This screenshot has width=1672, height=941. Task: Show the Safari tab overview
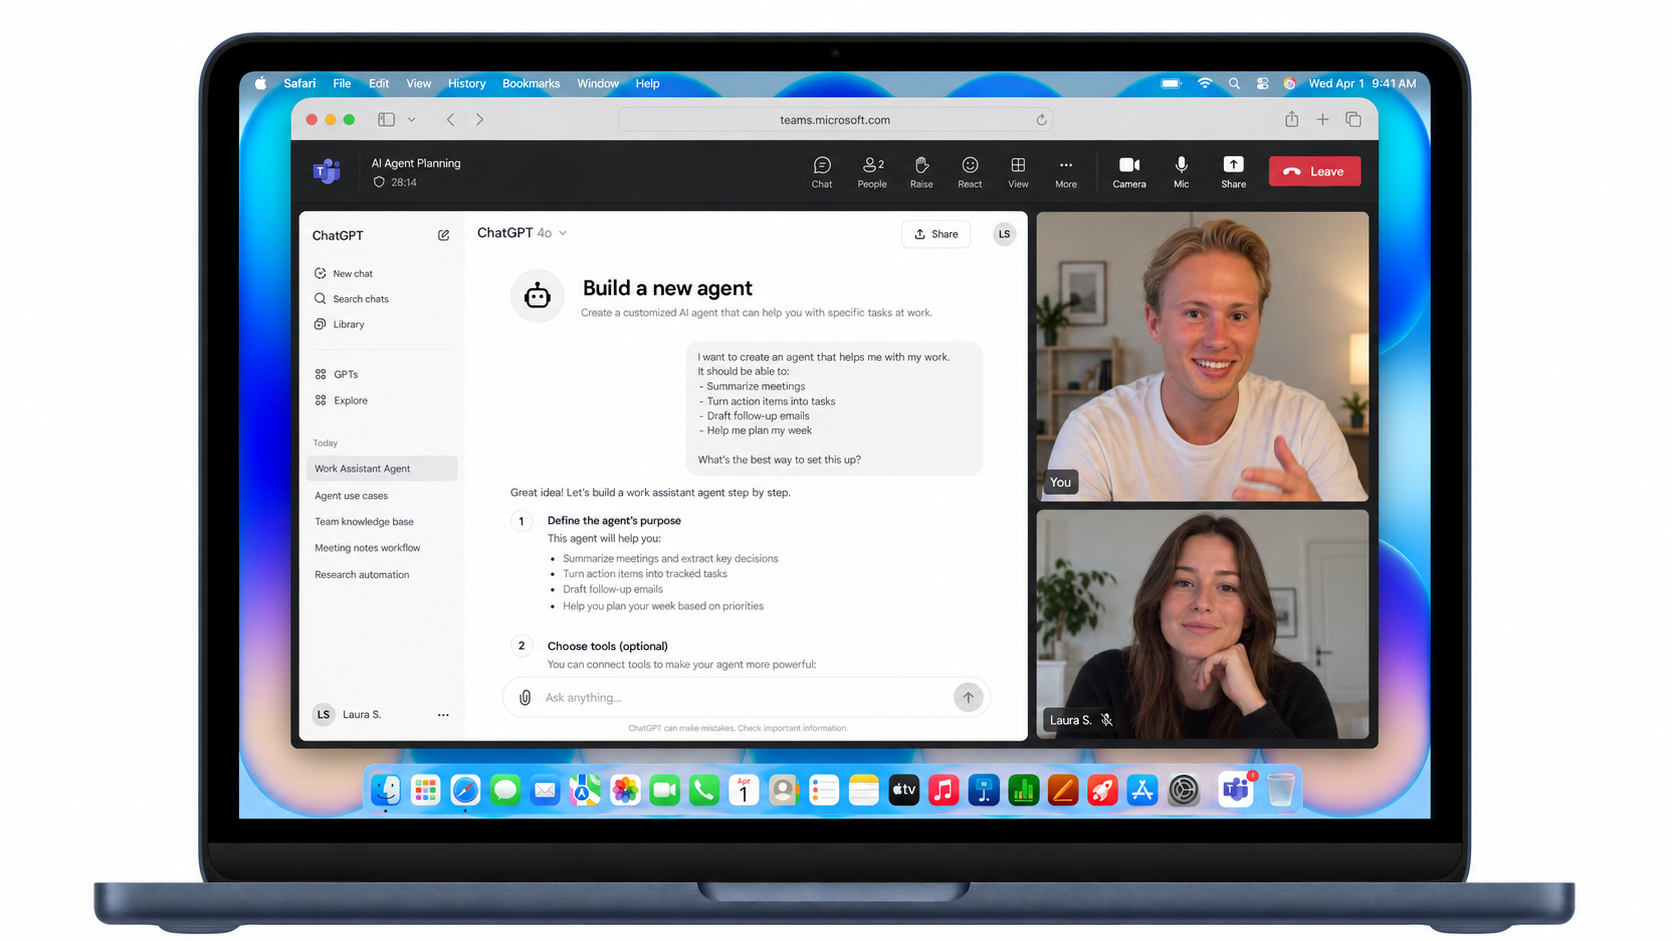pos(1353,120)
